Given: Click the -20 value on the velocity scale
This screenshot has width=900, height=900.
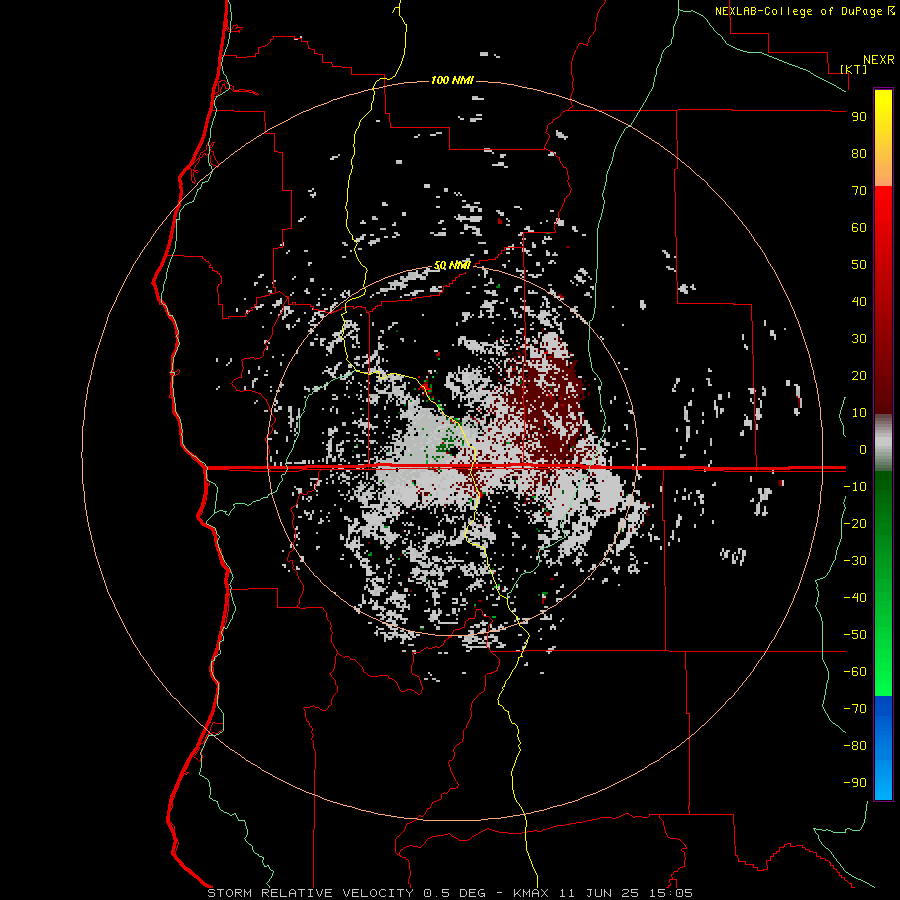Looking at the screenshot, I should tap(855, 523).
